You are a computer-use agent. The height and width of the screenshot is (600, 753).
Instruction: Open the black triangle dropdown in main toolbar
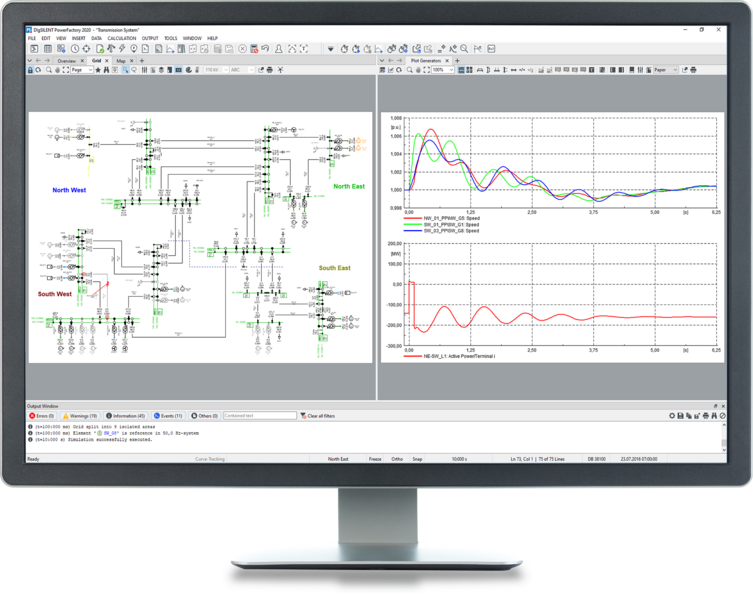pos(330,49)
